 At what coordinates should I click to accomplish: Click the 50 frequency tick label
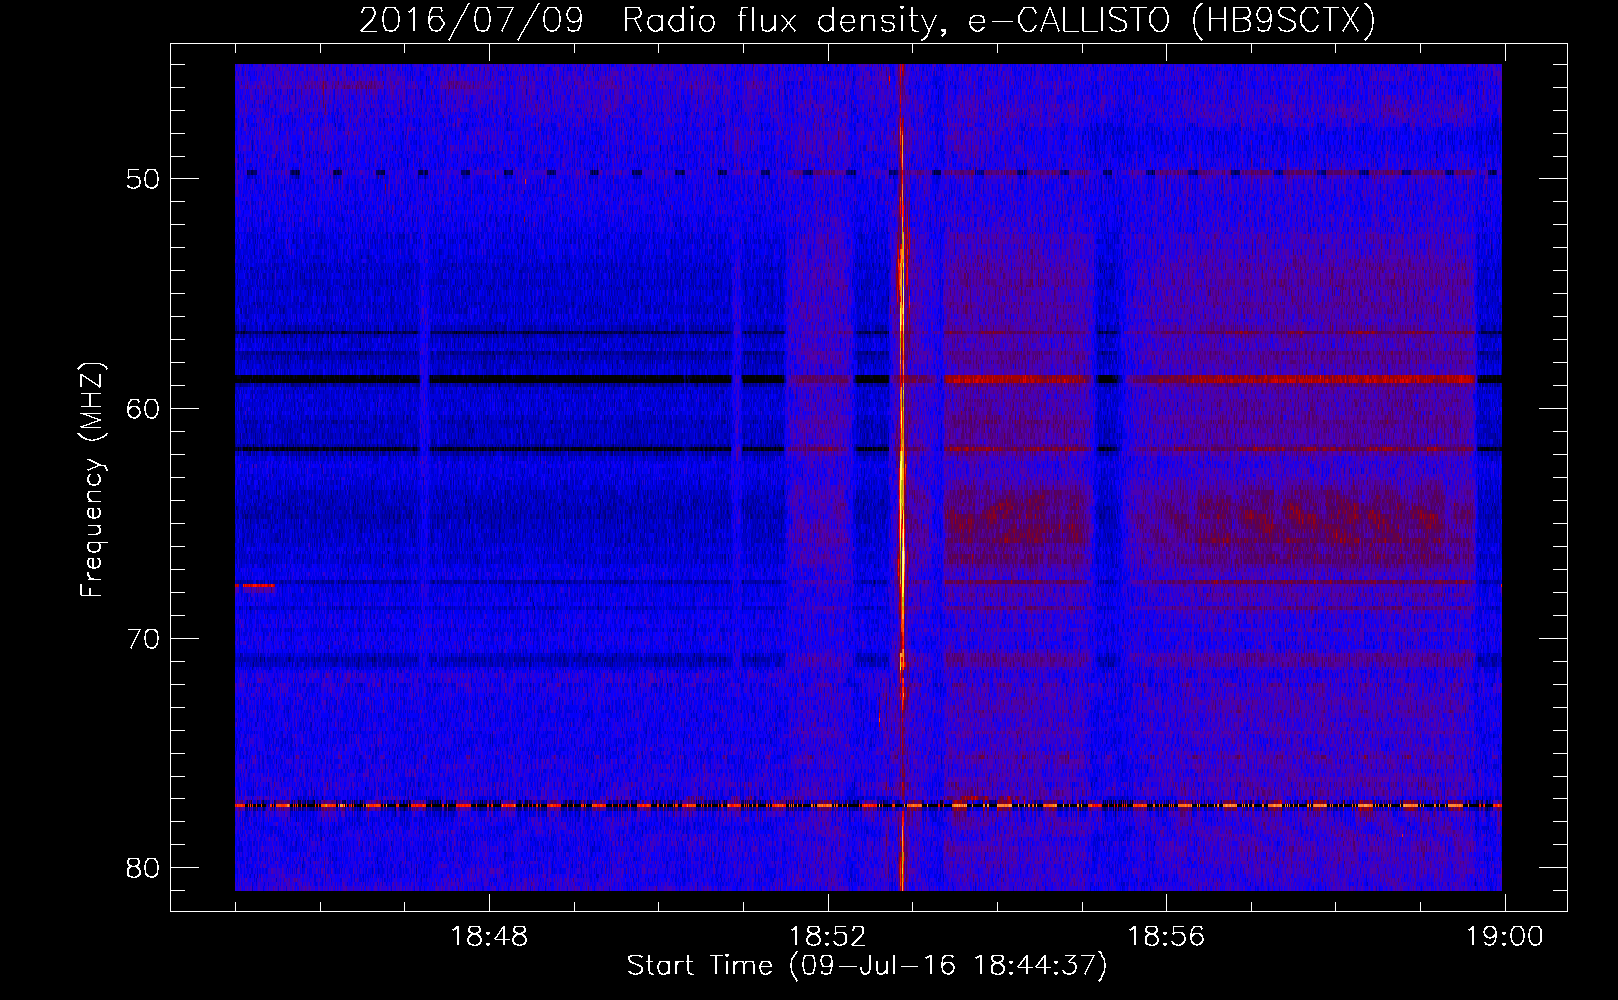(144, 179)
